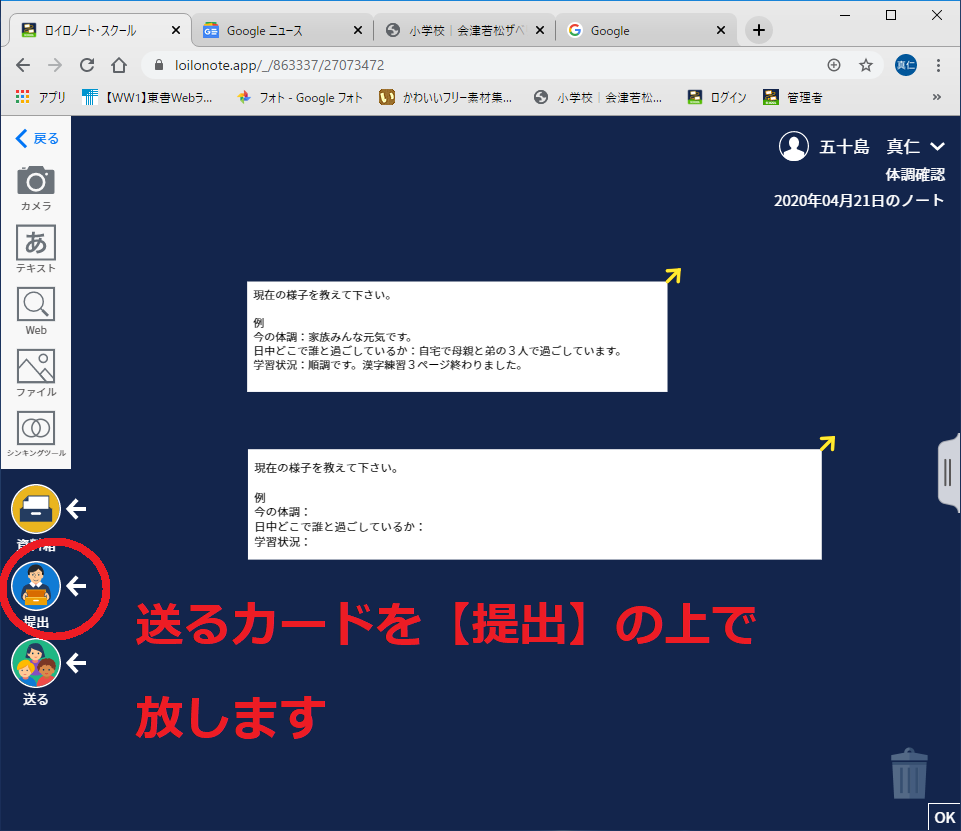Switch to the 小学校 会津若松 tab
The height and width of the screenshot is (831, 961).
(x=466, y=30)
